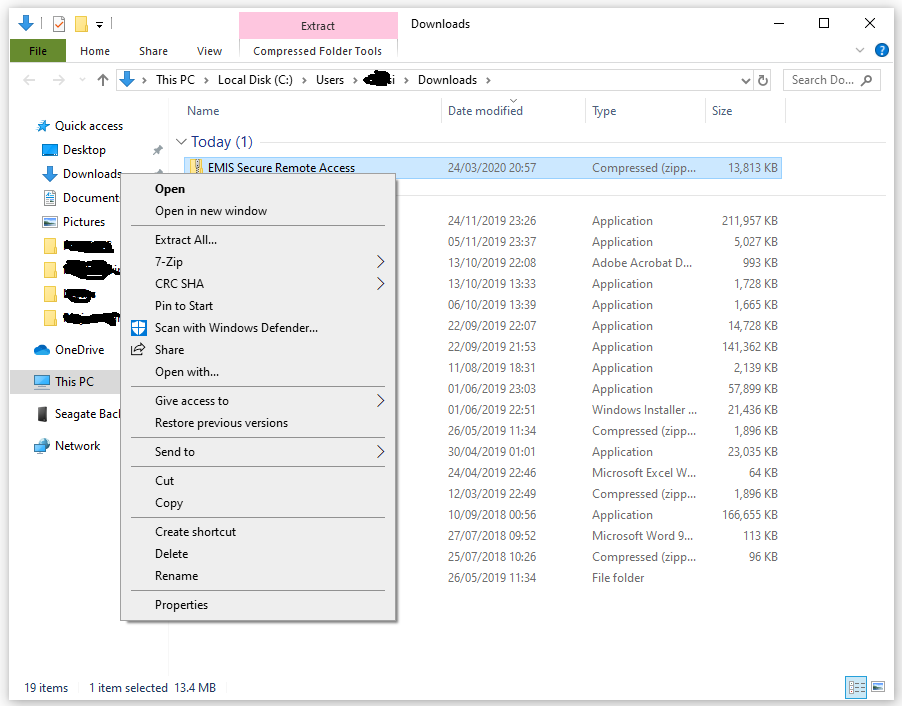902x706 pixels.
Task: Click the Help question mark icon
Action: [881, 50]
